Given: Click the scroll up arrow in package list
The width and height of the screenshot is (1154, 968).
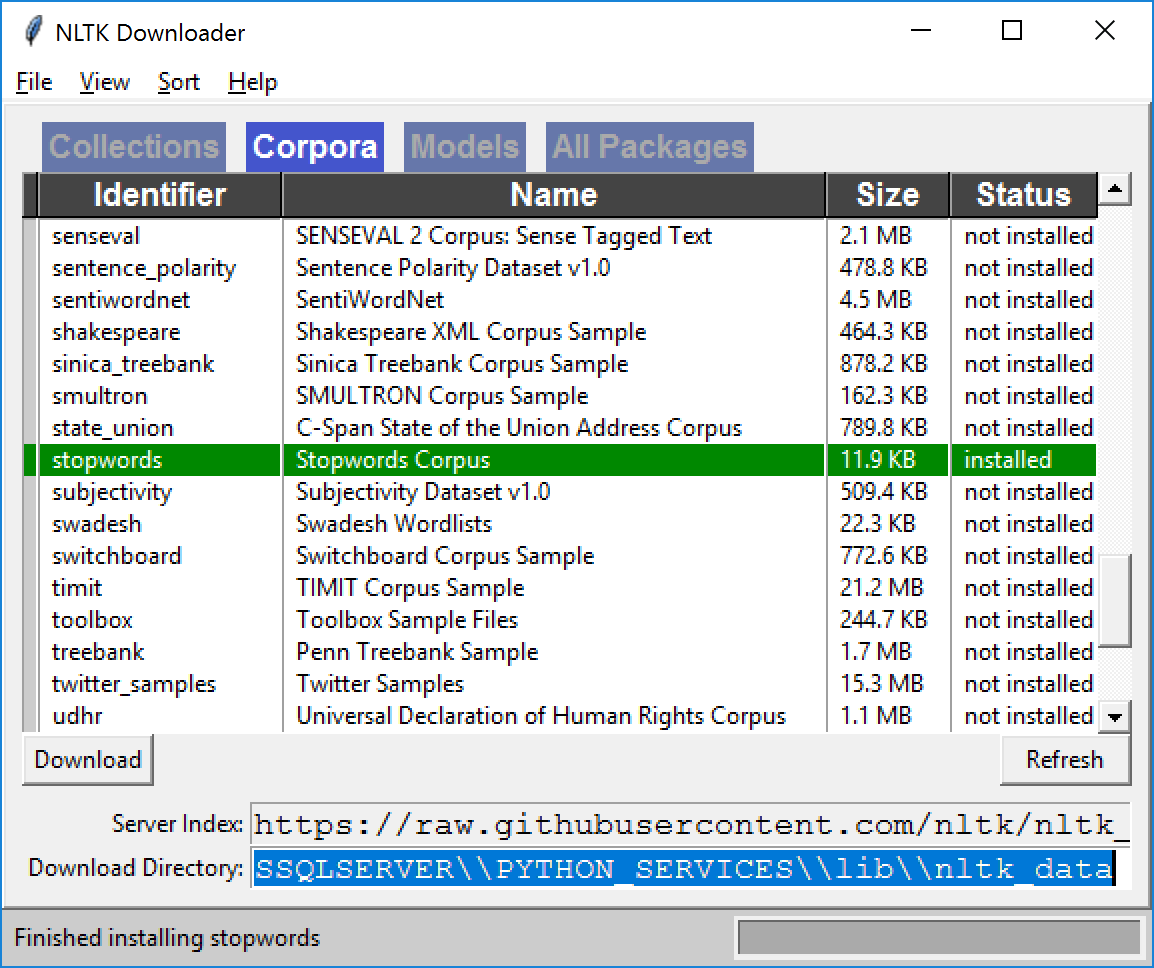Looking at the screenshot, I should click(1115, 189).
